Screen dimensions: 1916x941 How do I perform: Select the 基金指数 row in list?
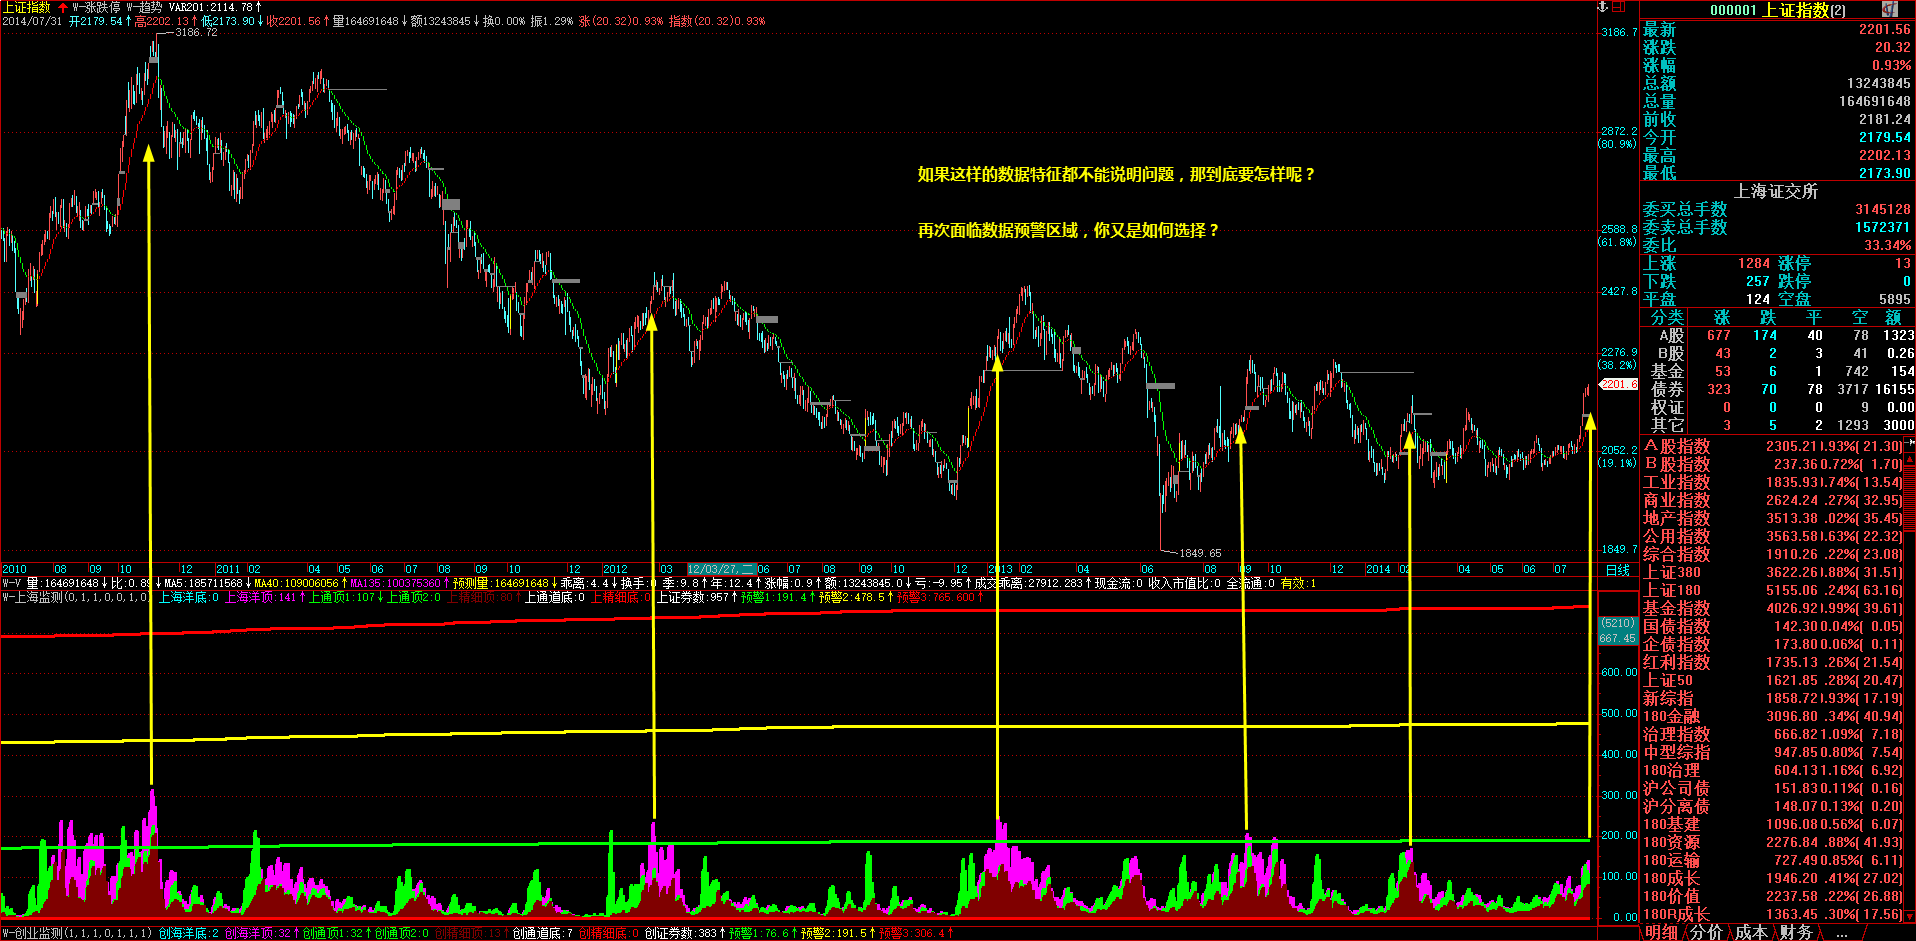click(x=1677, y=608)
